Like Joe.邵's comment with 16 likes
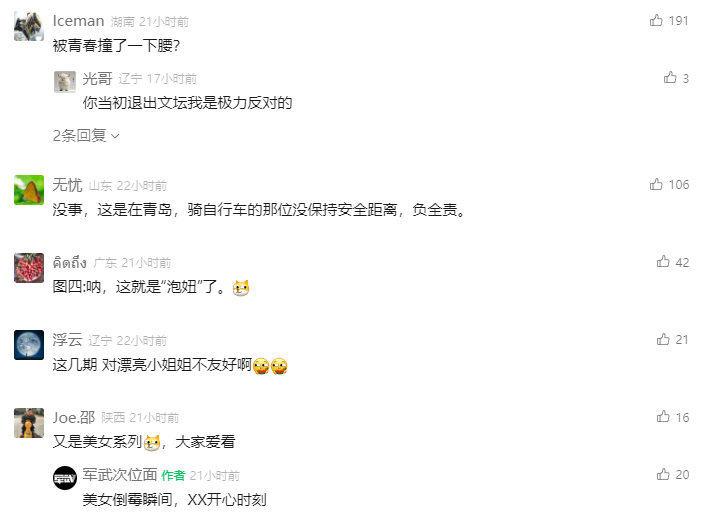Image resolution: width=703 pixels, height=521 pixels. pyautogui.click(x=663, y=417)
